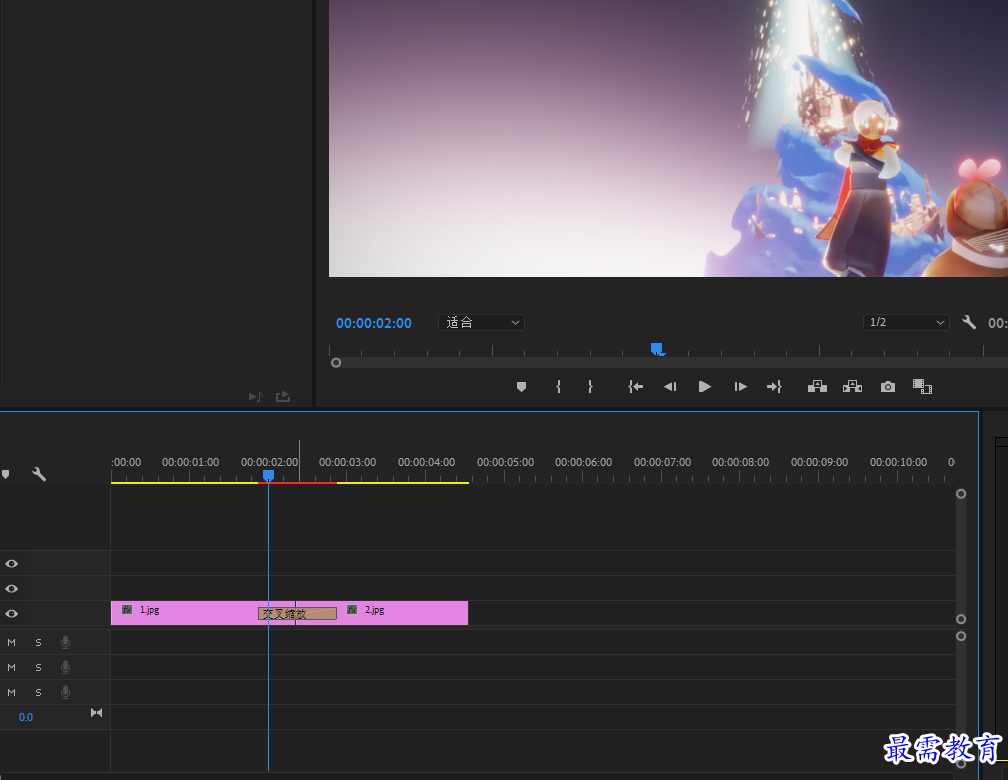This screenshot has width=1008, height=780.
Task: Click the Program monitor zoom scroll handle
Action: 336,363
